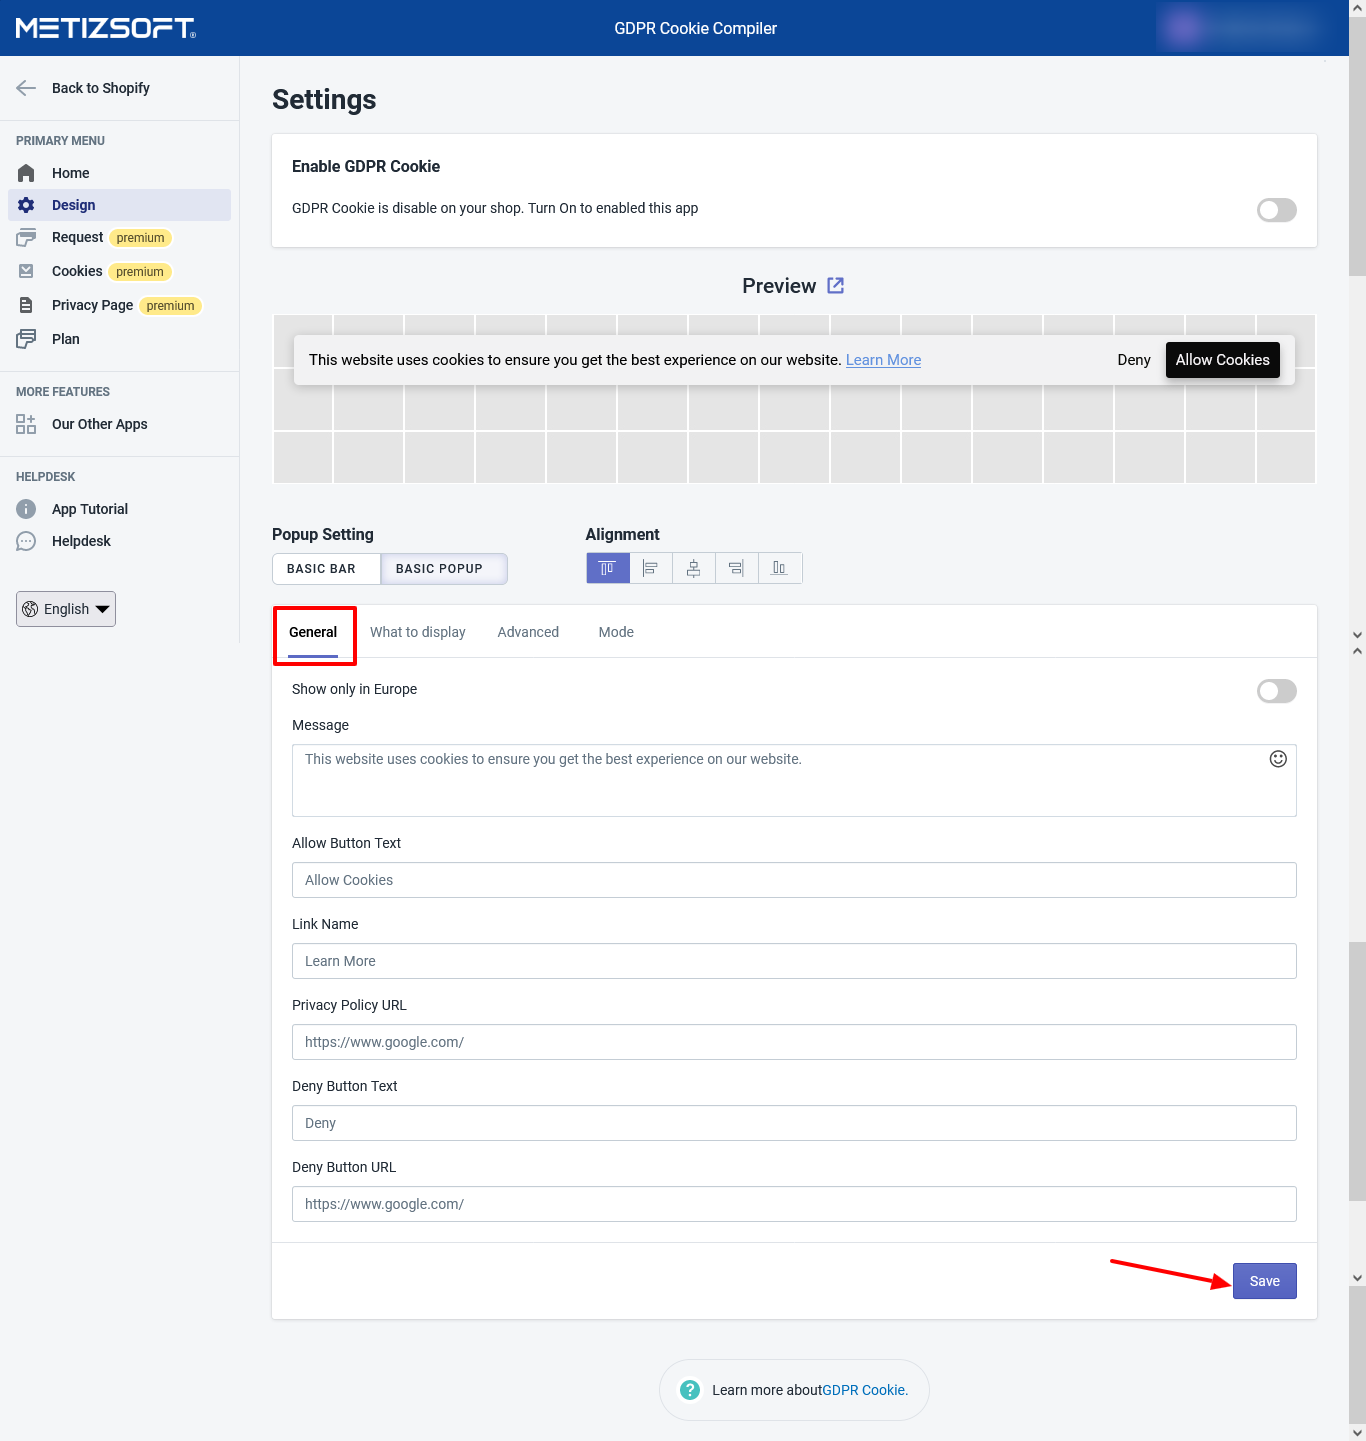Enable the GDPR Cookie toggle
The image size is (1366, 1441).
[x=1276, y=210]
